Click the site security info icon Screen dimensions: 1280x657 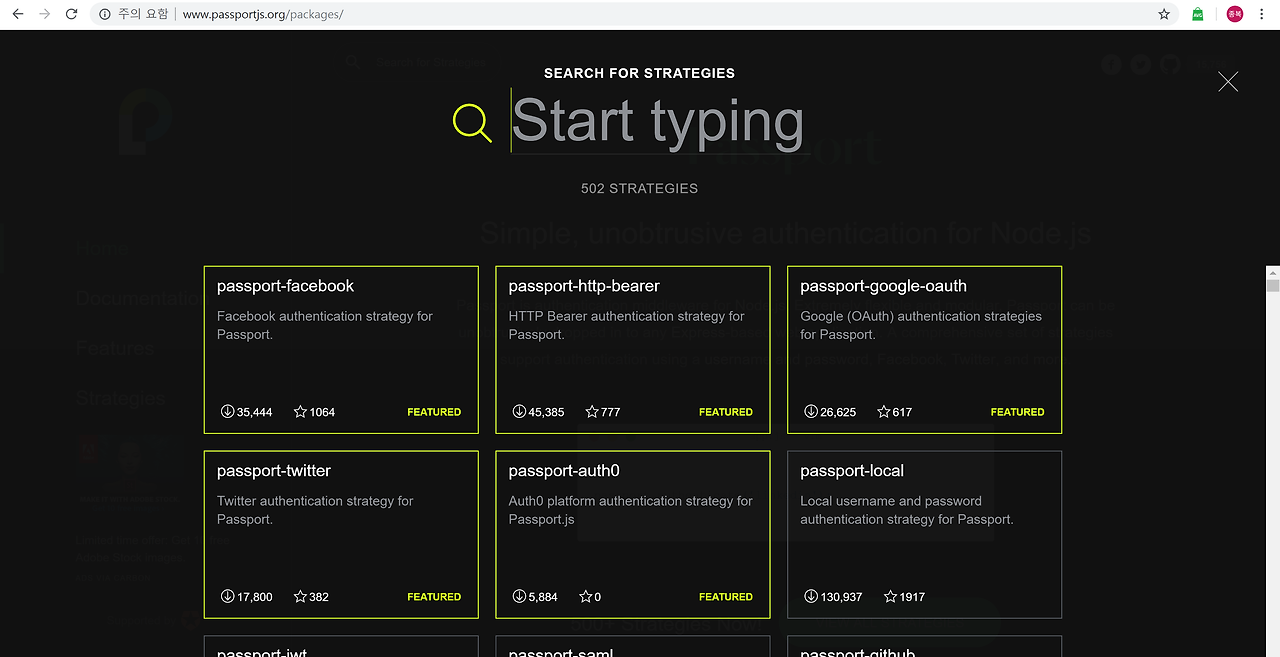pos(104,14)
